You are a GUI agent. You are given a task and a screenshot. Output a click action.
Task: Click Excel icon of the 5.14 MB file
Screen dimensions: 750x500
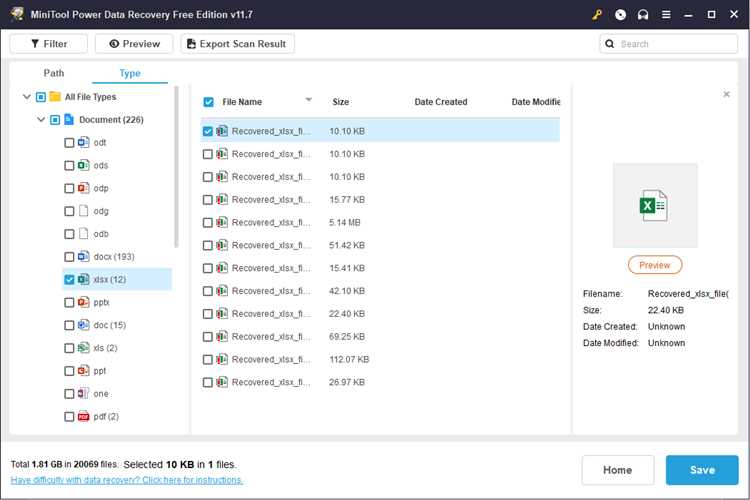click(222, 222)
